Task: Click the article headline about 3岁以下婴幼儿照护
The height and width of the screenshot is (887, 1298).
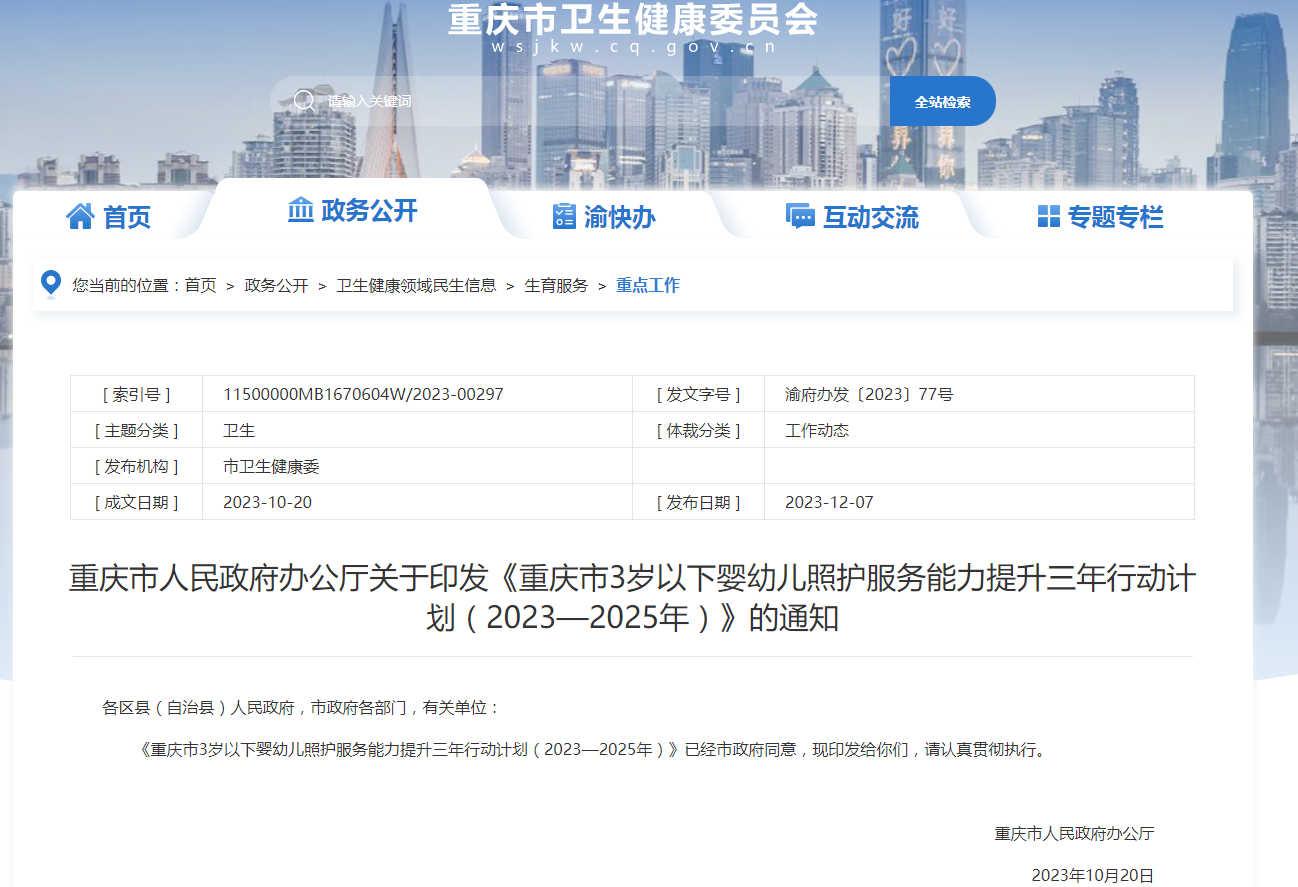Action: tap(632, 598)
